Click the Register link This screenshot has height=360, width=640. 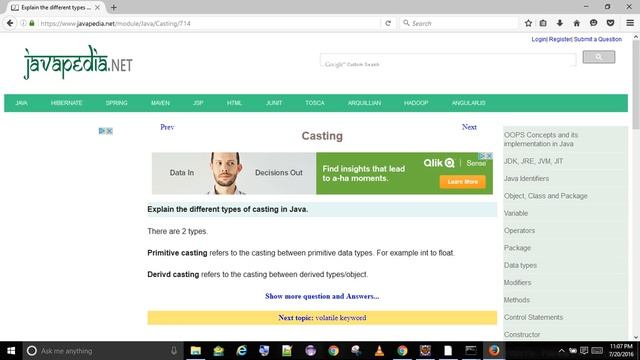pyautogui.click(x=560, y=39)
